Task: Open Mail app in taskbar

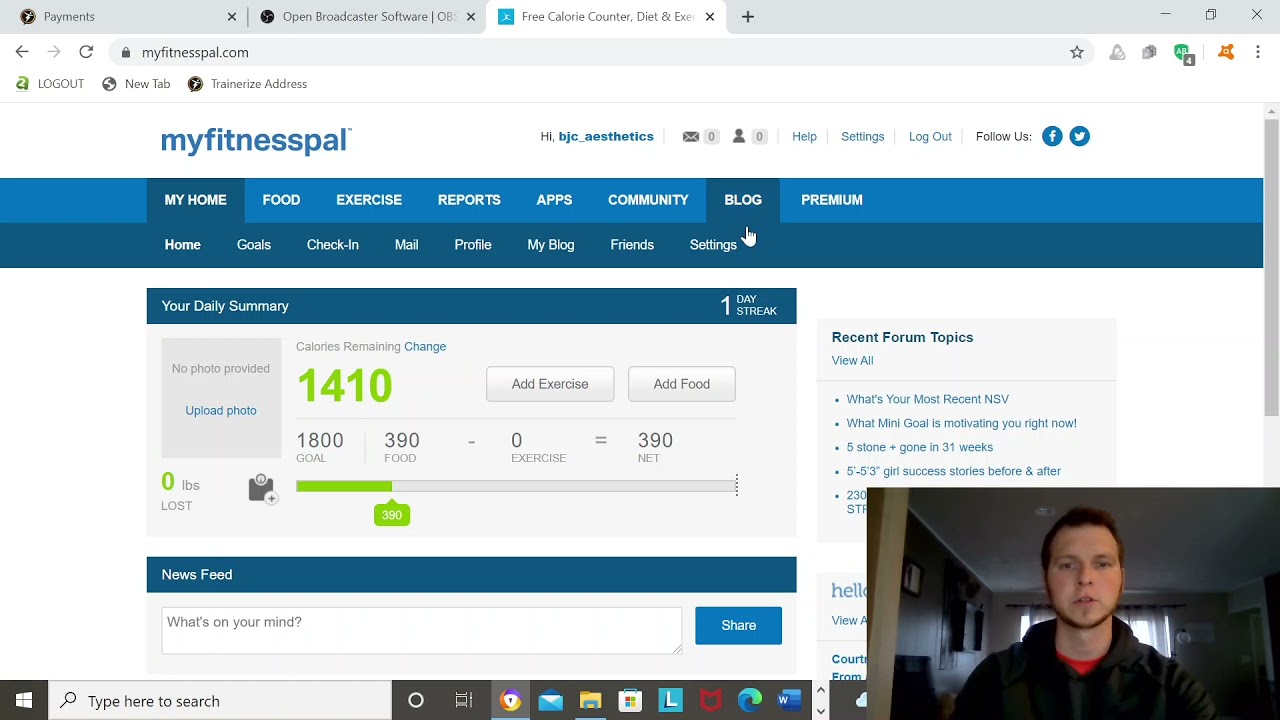Action: pyautogui.click(x=550, y=701)
